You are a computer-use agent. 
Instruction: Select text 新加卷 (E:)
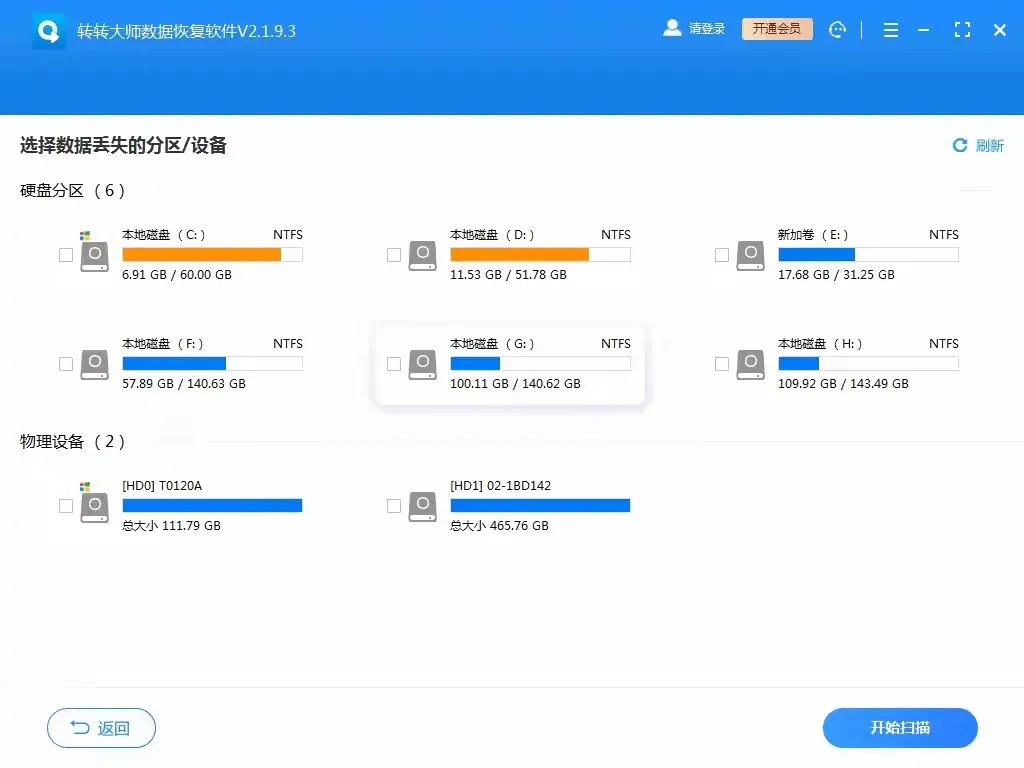[813, 234]
